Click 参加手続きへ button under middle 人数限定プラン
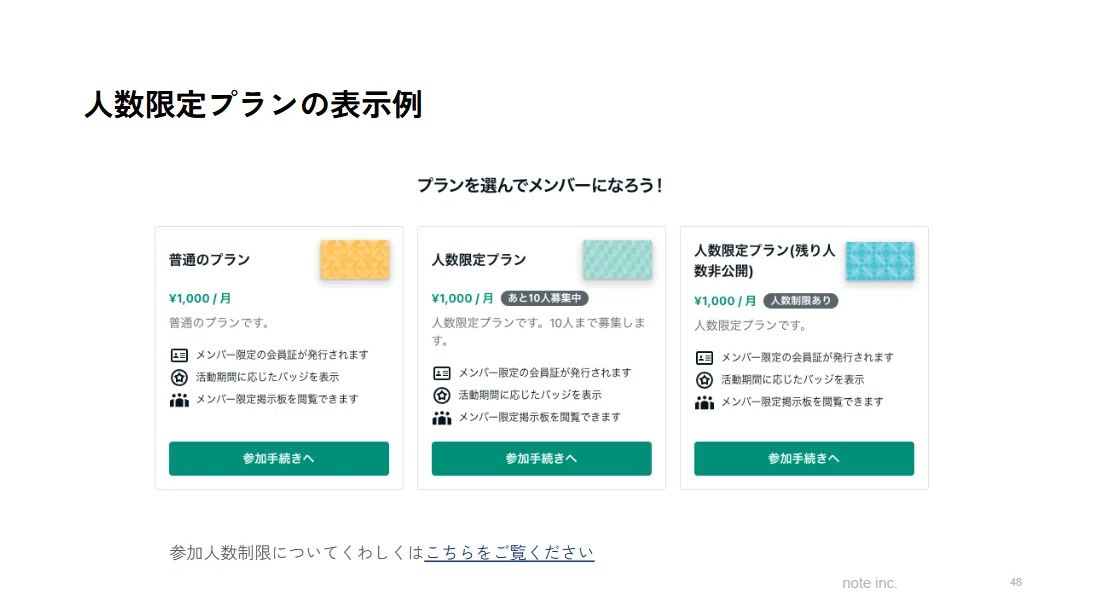This screenshot has height=615, width=1099. [x=542, y=459]
